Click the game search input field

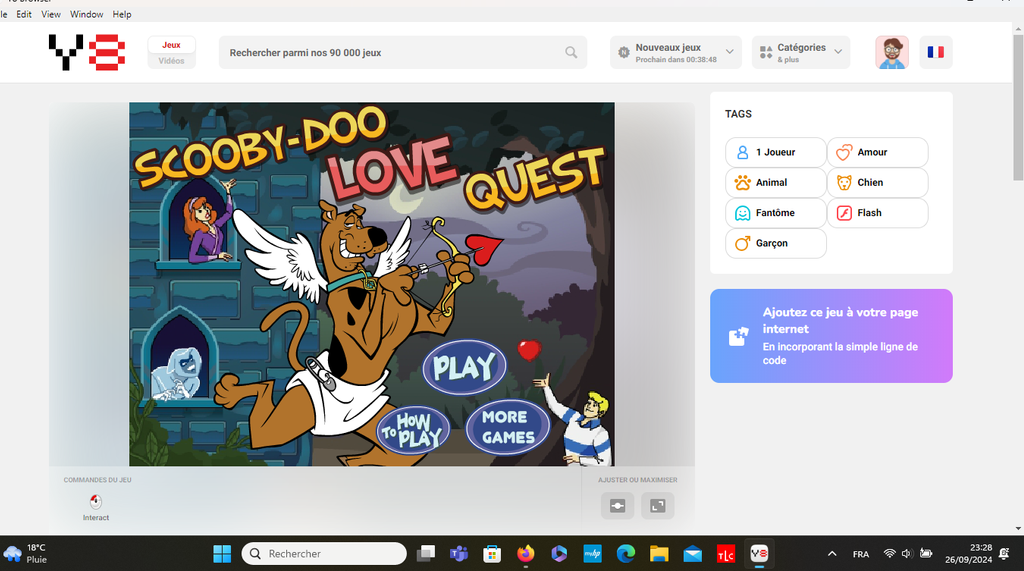[390, 53]
